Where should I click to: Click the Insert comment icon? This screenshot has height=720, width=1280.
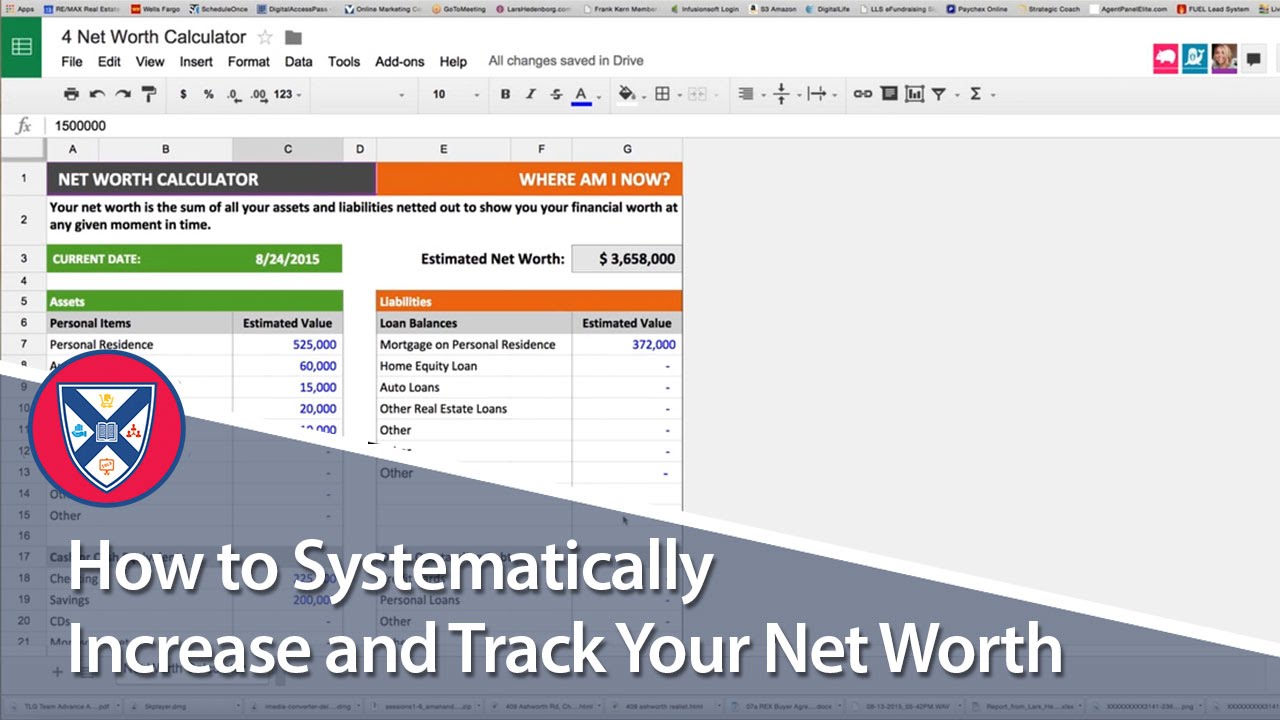pyautogui.click(x=889, y=94)
